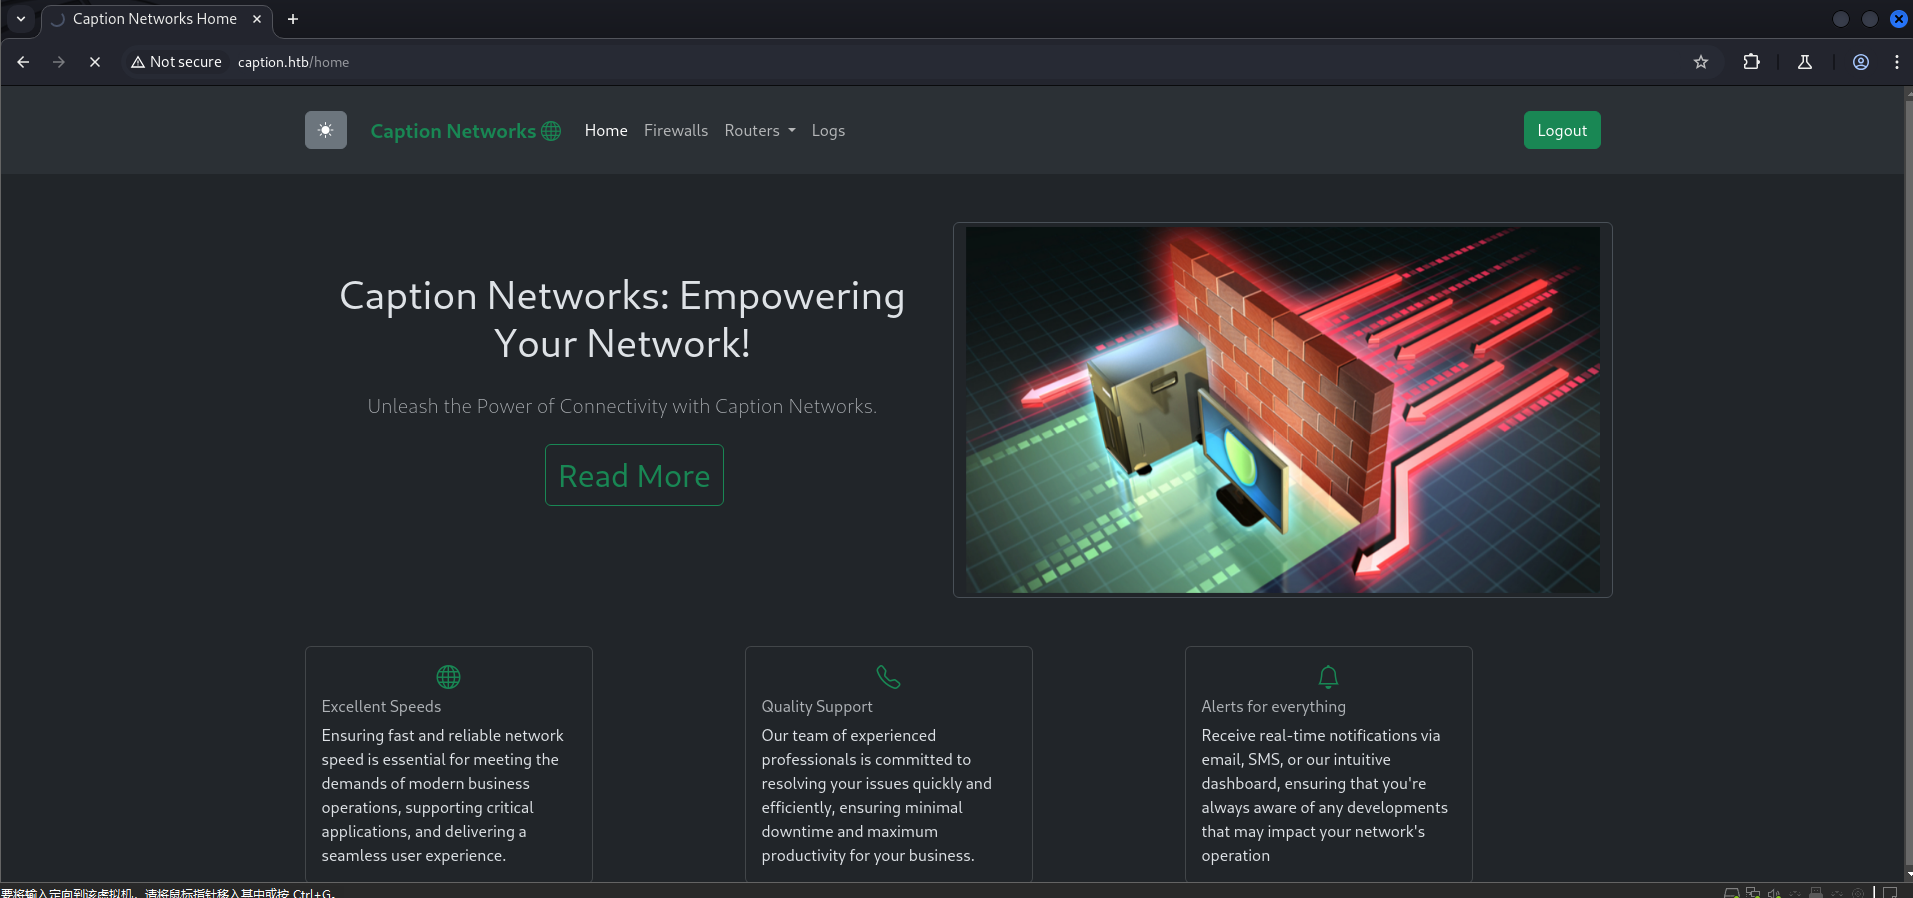Click the Caption Networks globe logo

465,131
